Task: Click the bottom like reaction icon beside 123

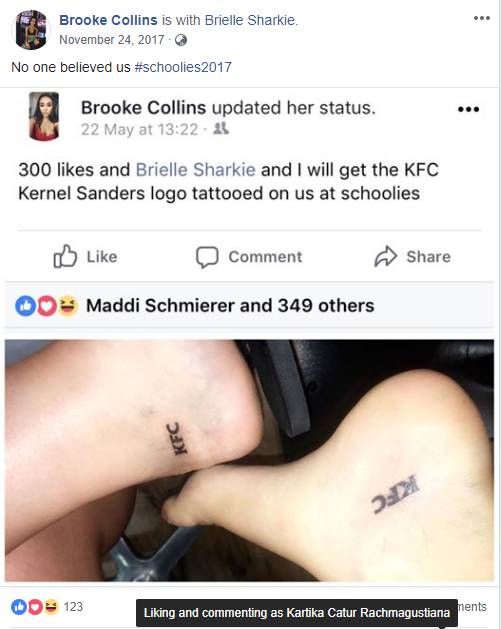Action: 19,607
